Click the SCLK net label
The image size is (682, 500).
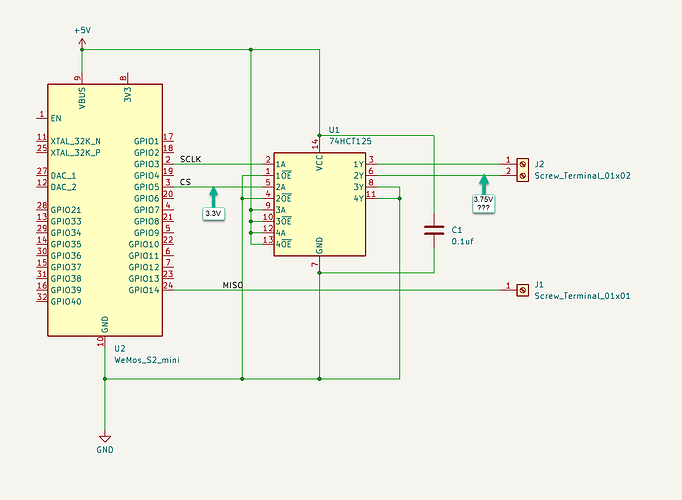click(x=191, y=159)
